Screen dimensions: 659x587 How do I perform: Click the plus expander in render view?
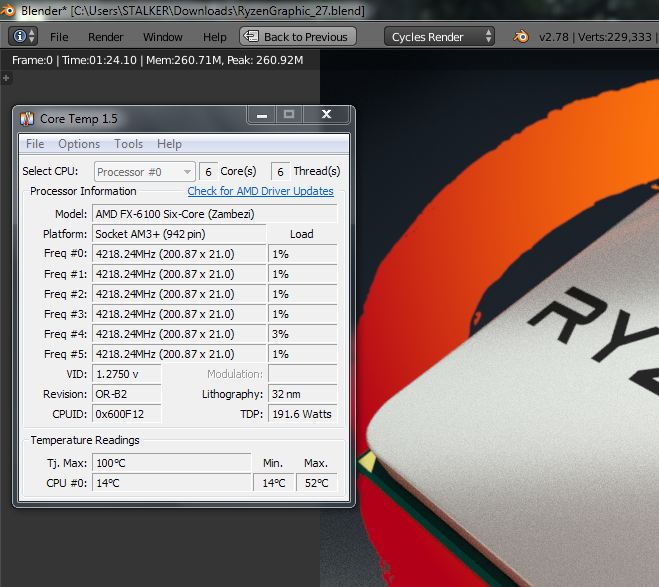(6, 78)
